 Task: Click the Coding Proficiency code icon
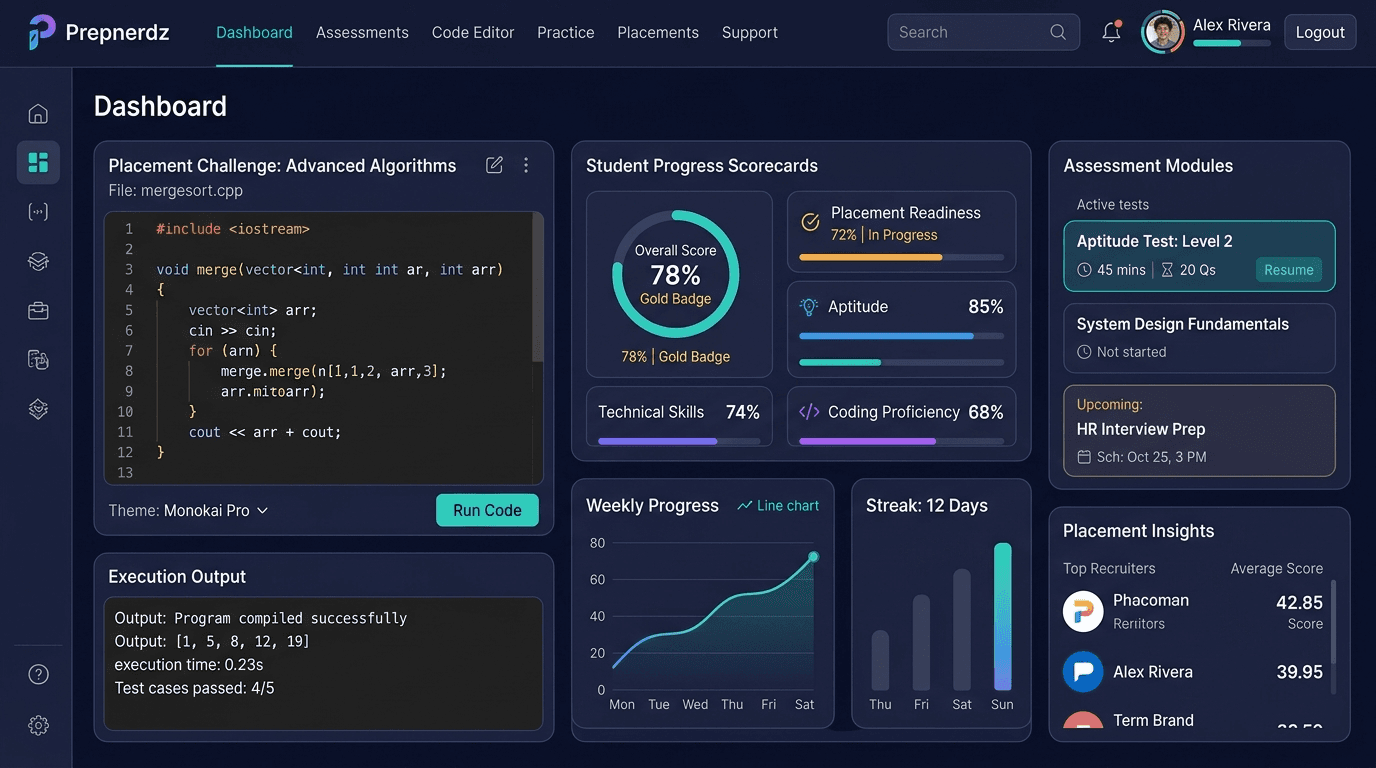click(809, 412)
